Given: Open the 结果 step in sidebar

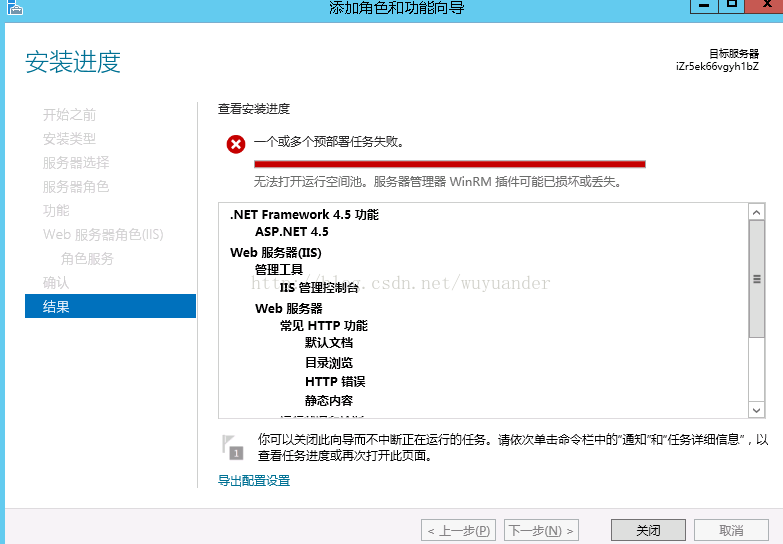Looking at the screenshot, I should pos(110,306).
